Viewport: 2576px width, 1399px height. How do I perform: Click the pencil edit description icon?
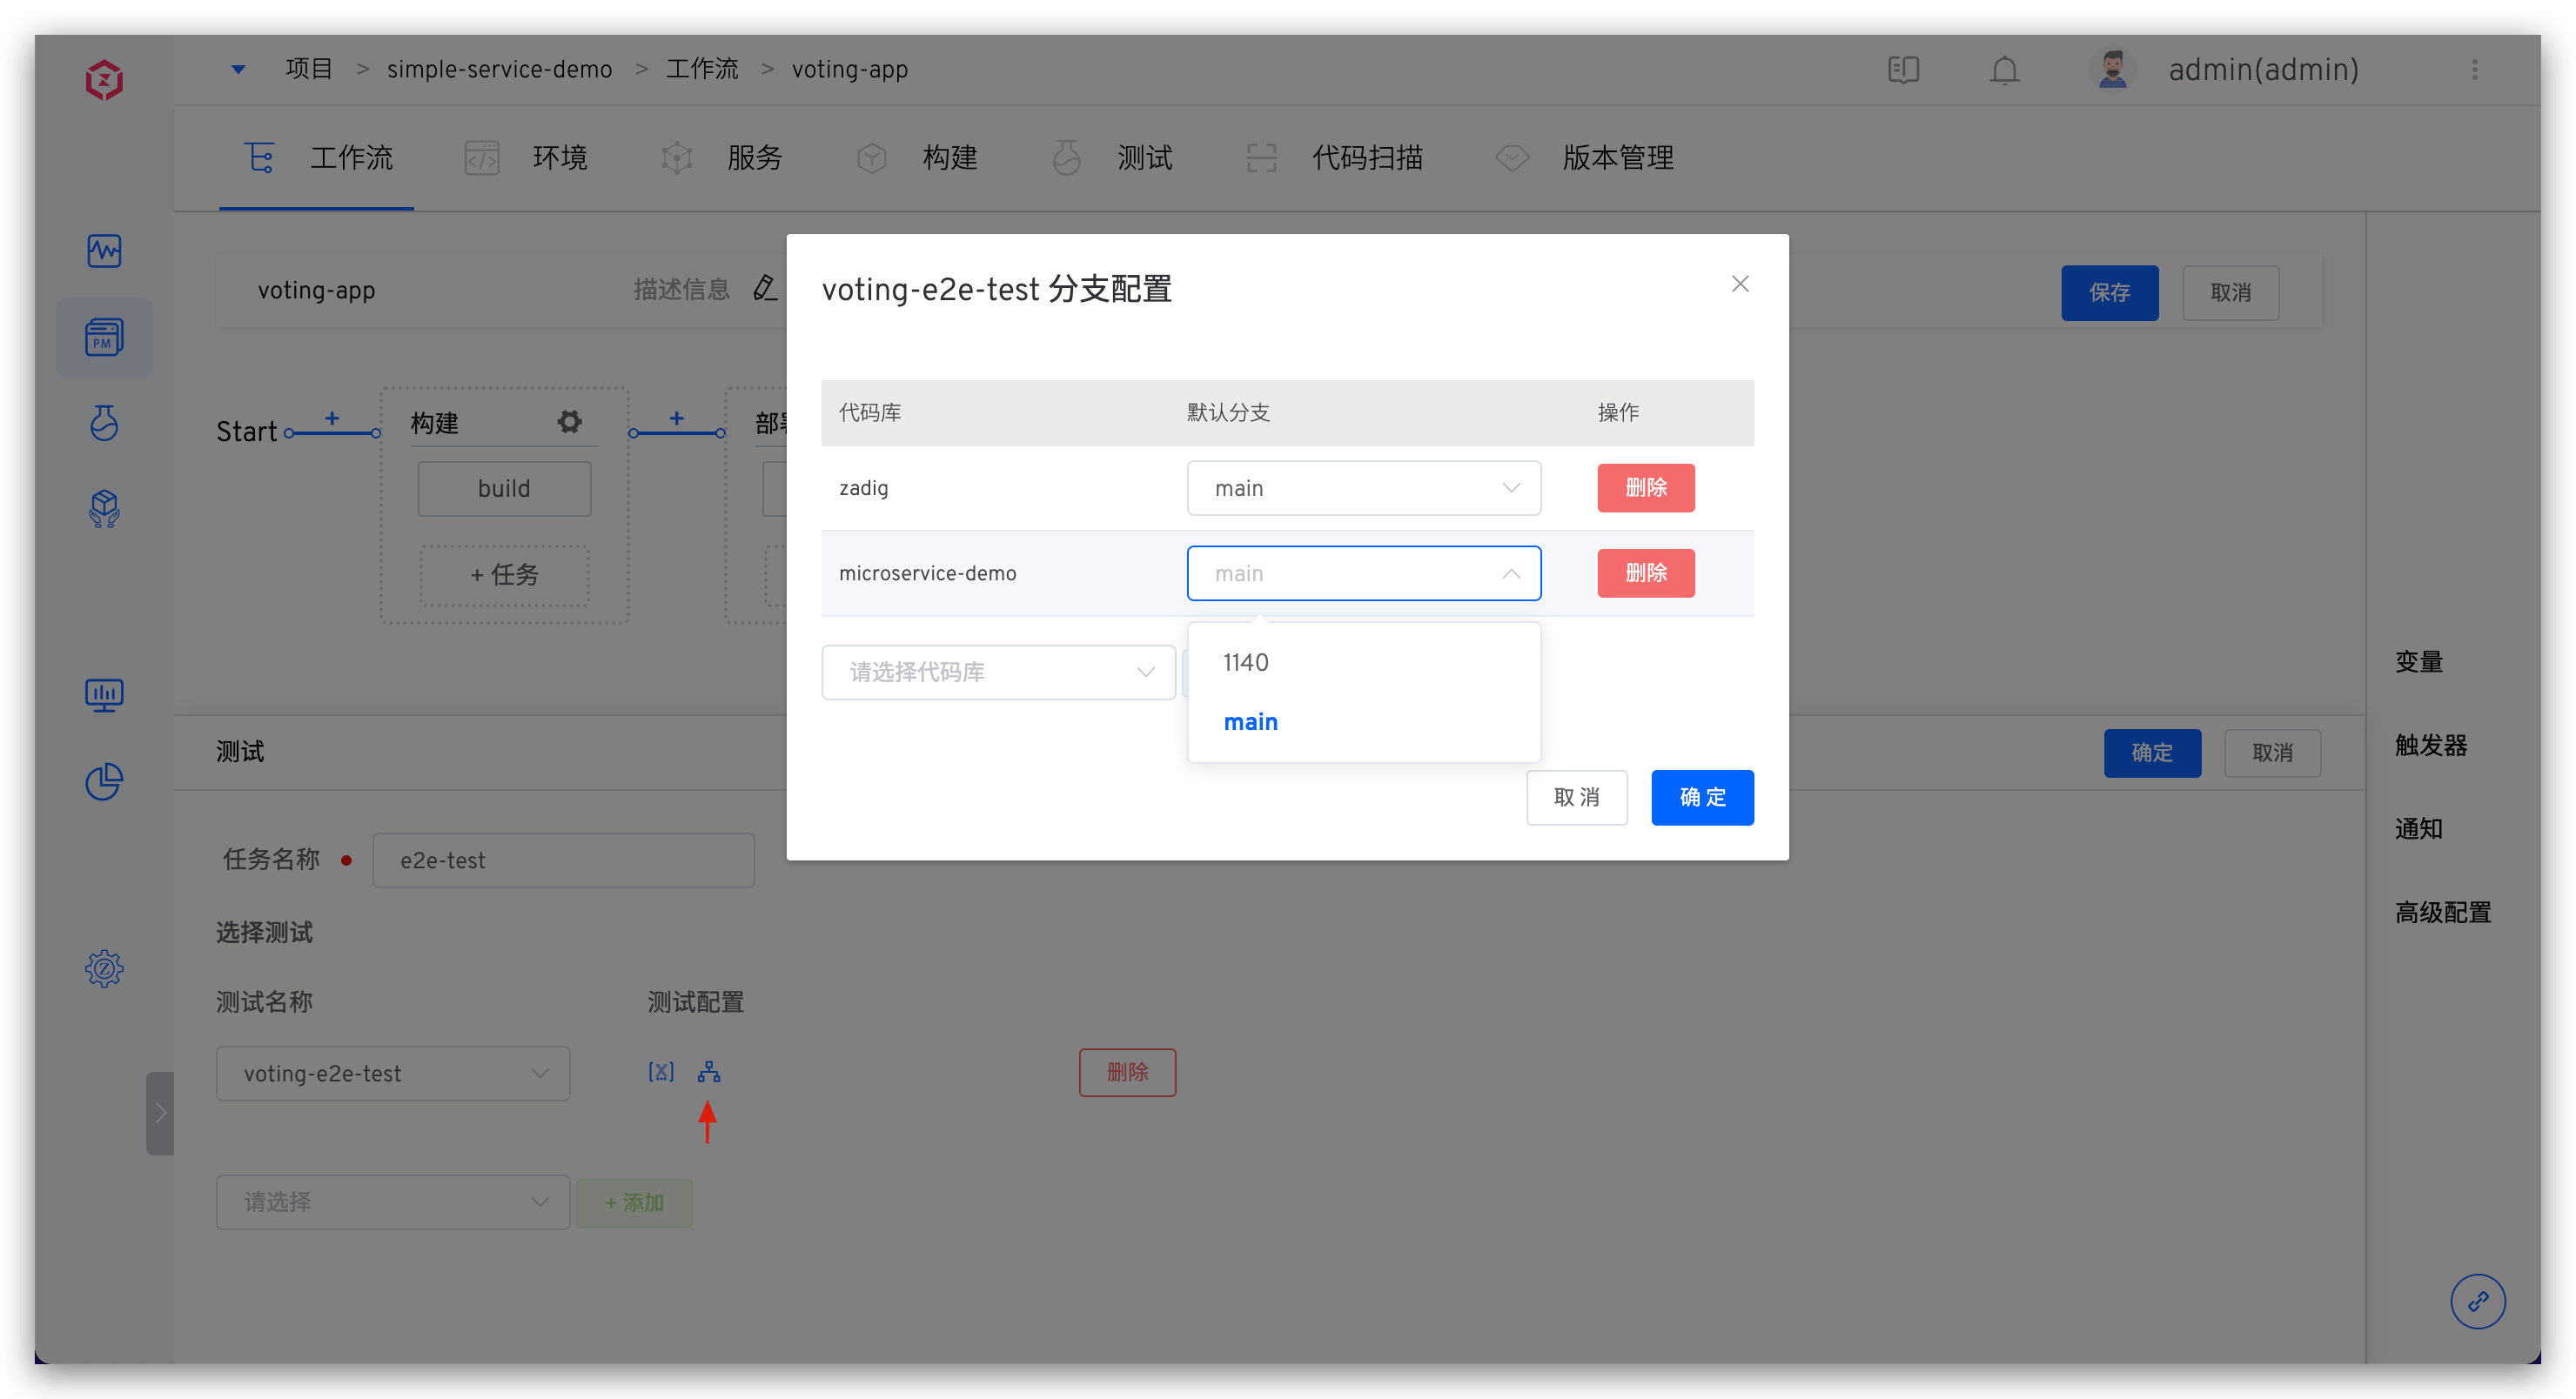(x=765, y=289)
